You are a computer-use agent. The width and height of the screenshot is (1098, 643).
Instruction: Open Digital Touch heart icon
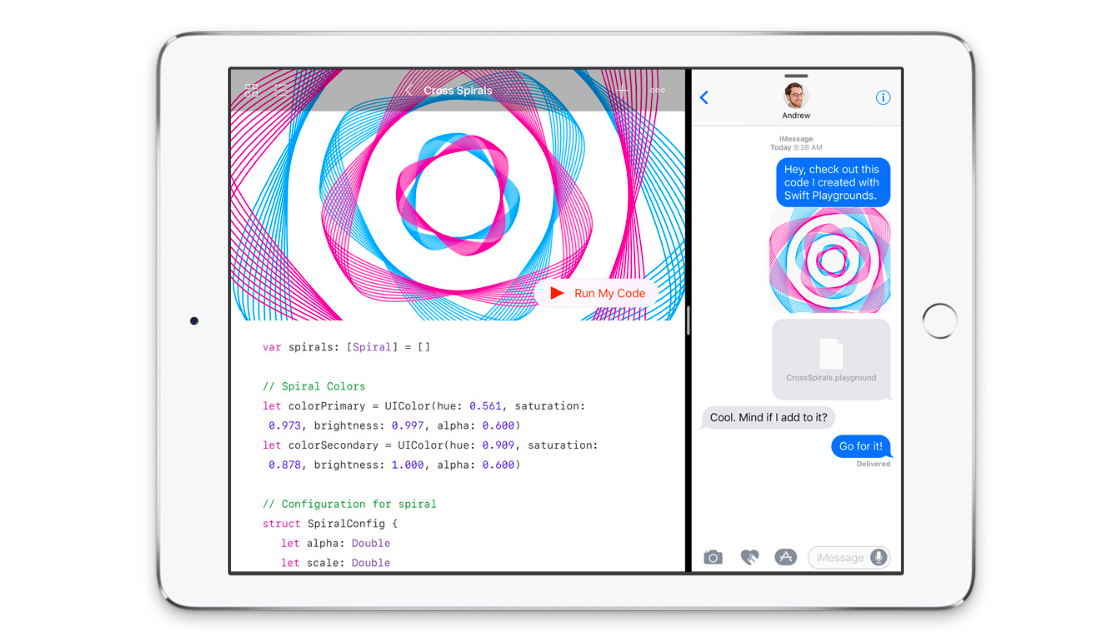[749, 557]
